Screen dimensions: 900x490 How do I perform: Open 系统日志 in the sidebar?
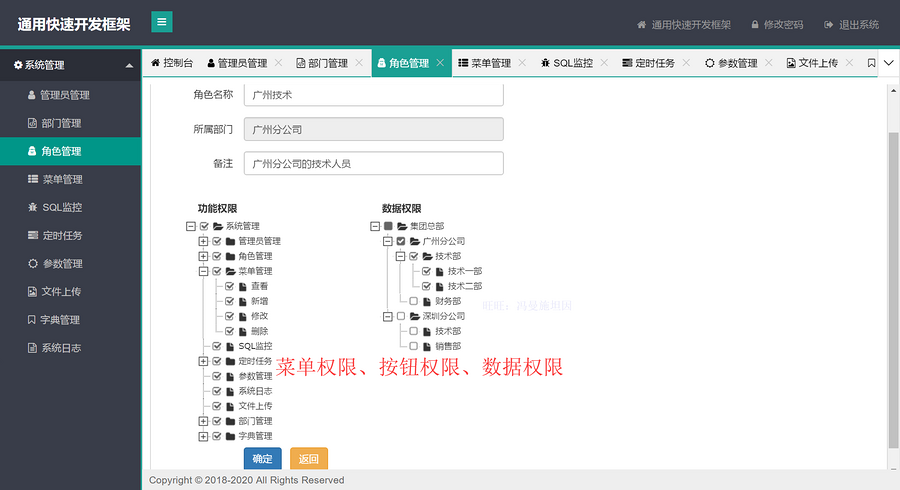(70, 348)
